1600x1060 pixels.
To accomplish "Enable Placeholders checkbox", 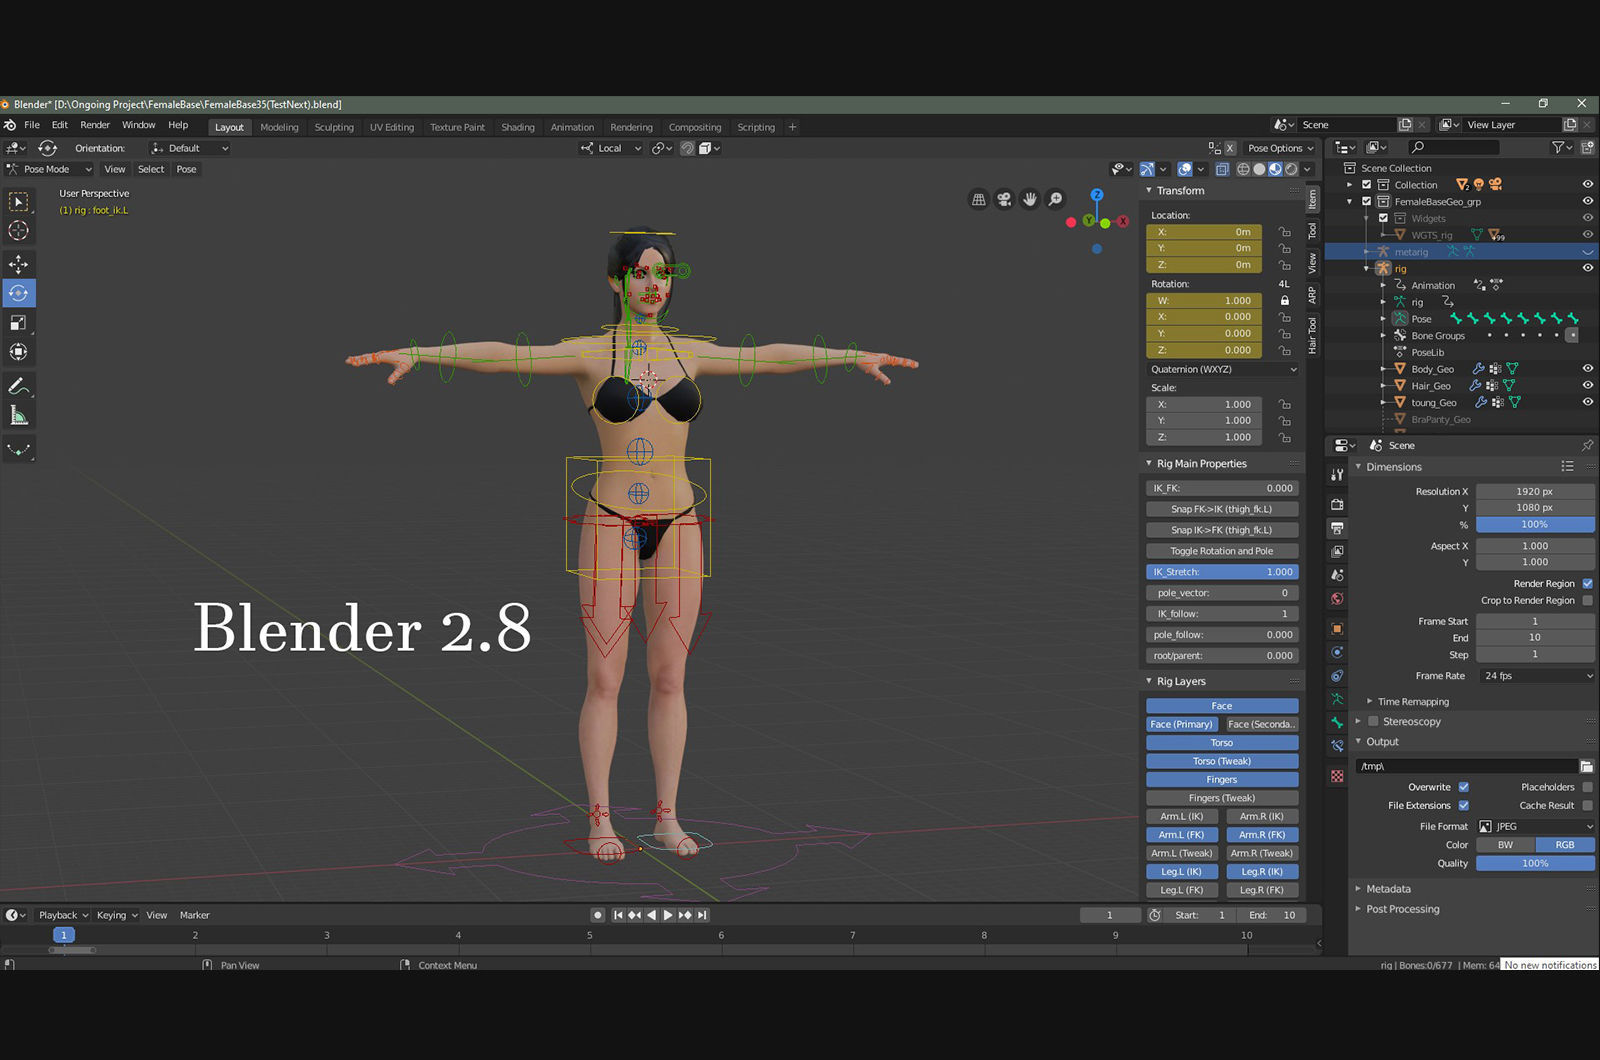I will click(x=1587, y=787).
